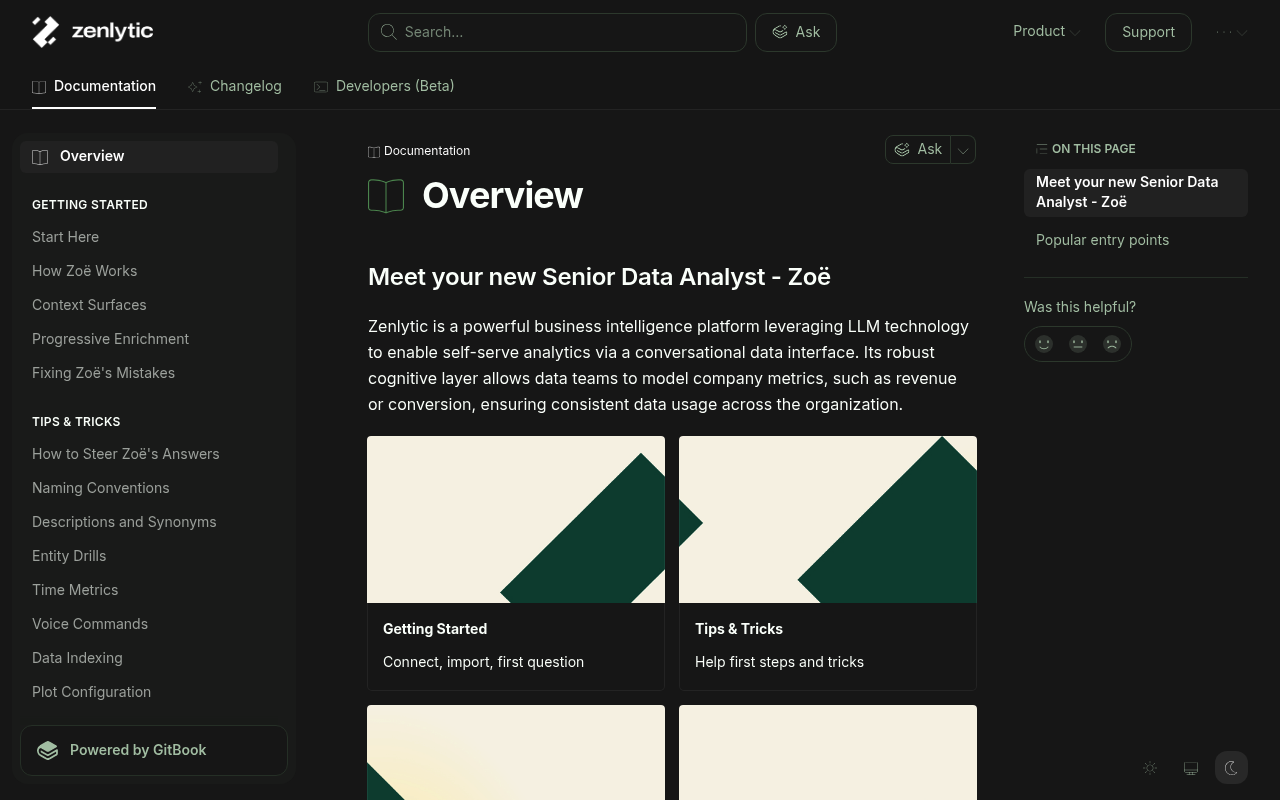
Task: Open Powered by GitBook link
Action: pos(154,751)
